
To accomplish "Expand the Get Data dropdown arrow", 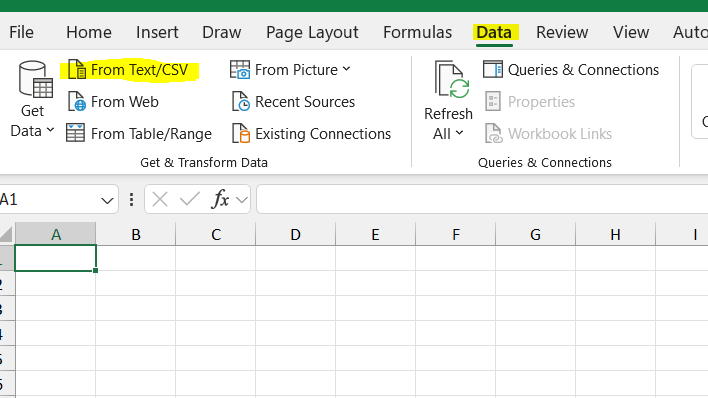I will (50, 131).
